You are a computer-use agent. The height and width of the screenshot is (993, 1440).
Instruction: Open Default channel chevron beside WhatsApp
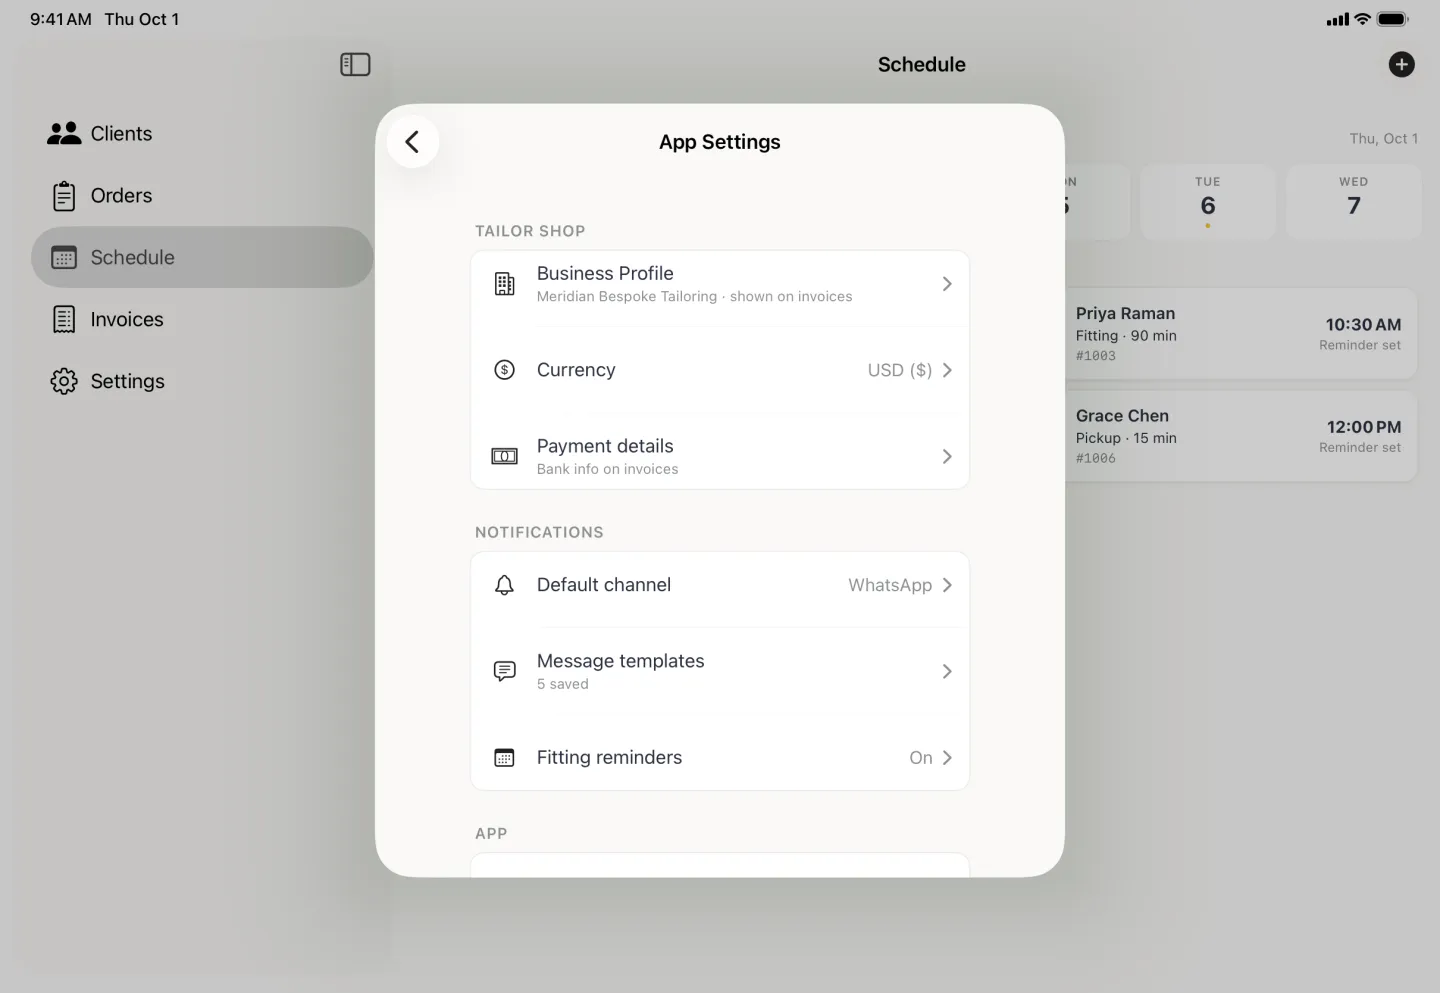tap(947, 585)
